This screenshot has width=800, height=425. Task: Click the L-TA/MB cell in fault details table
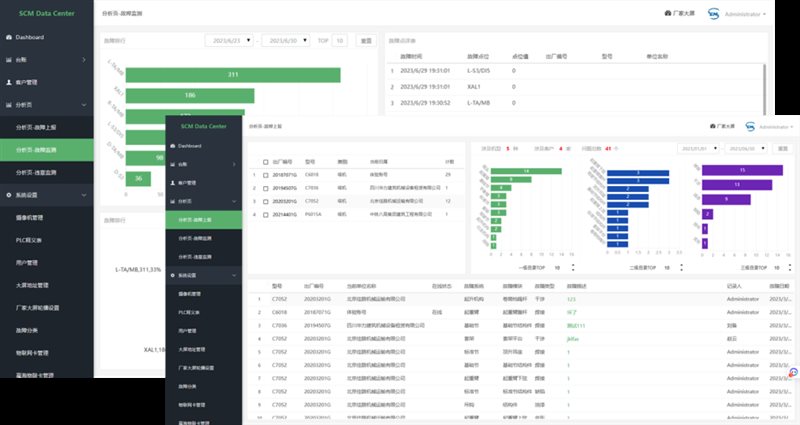(478, 103)
